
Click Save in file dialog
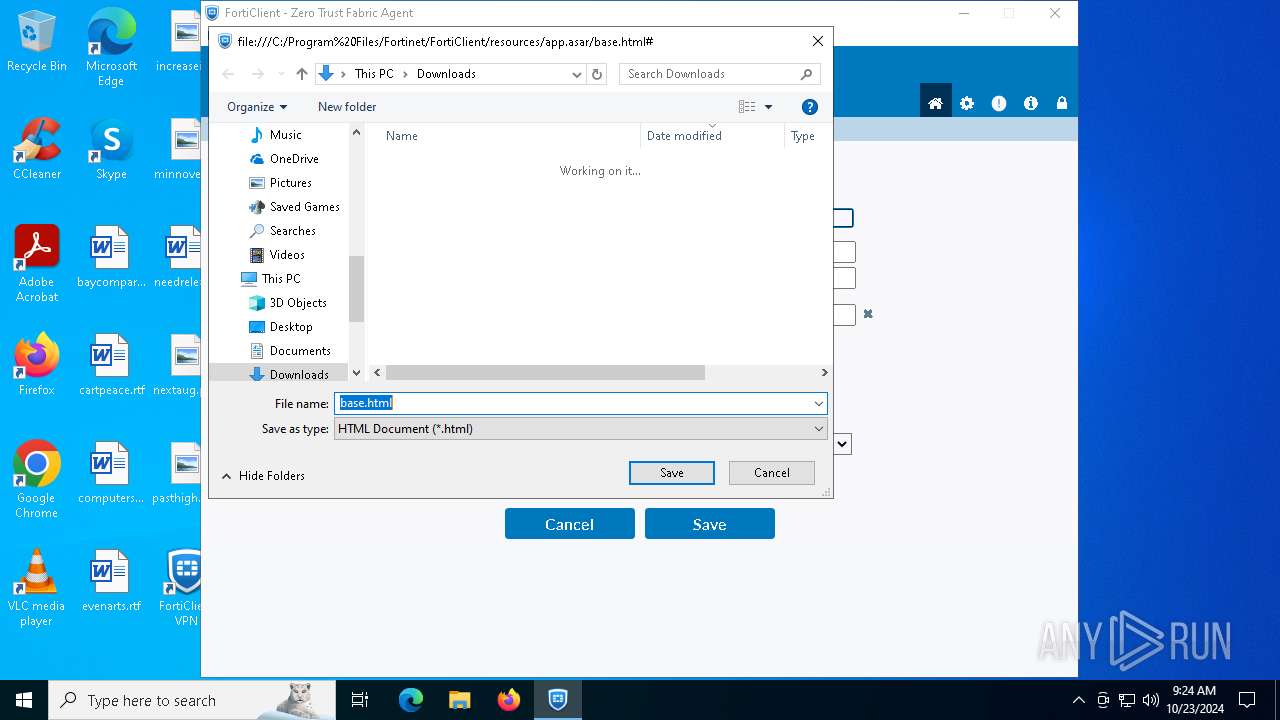coord(672,473)
